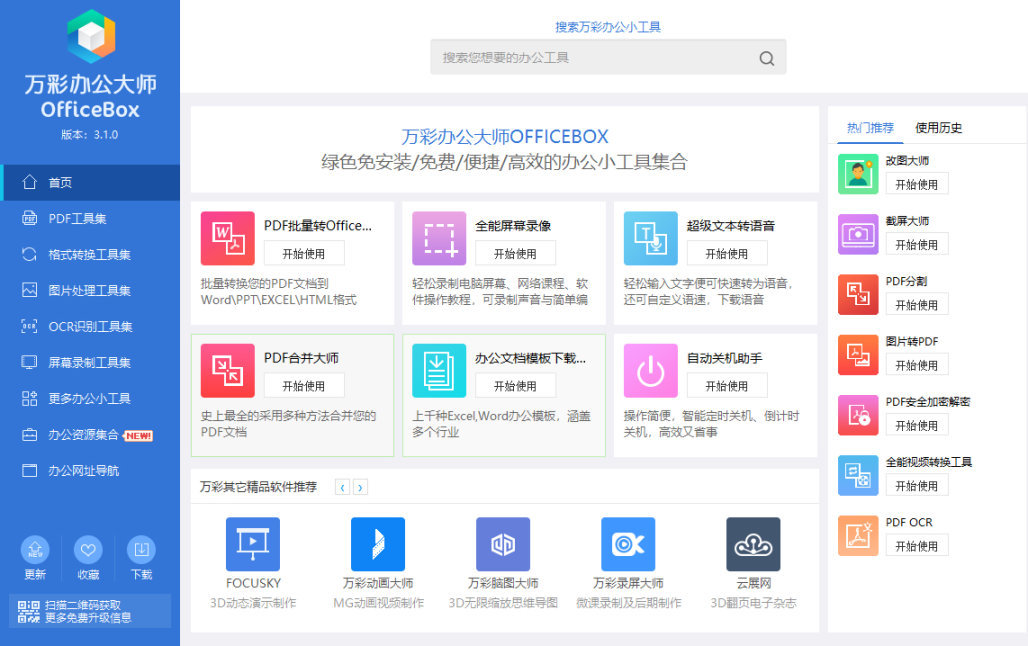Image resolution: width=1028 pixels, height=646 pixels.
Task: Click the 3D动态演示制作 caption under FOCUSKY
Action: tap(253, 603)
